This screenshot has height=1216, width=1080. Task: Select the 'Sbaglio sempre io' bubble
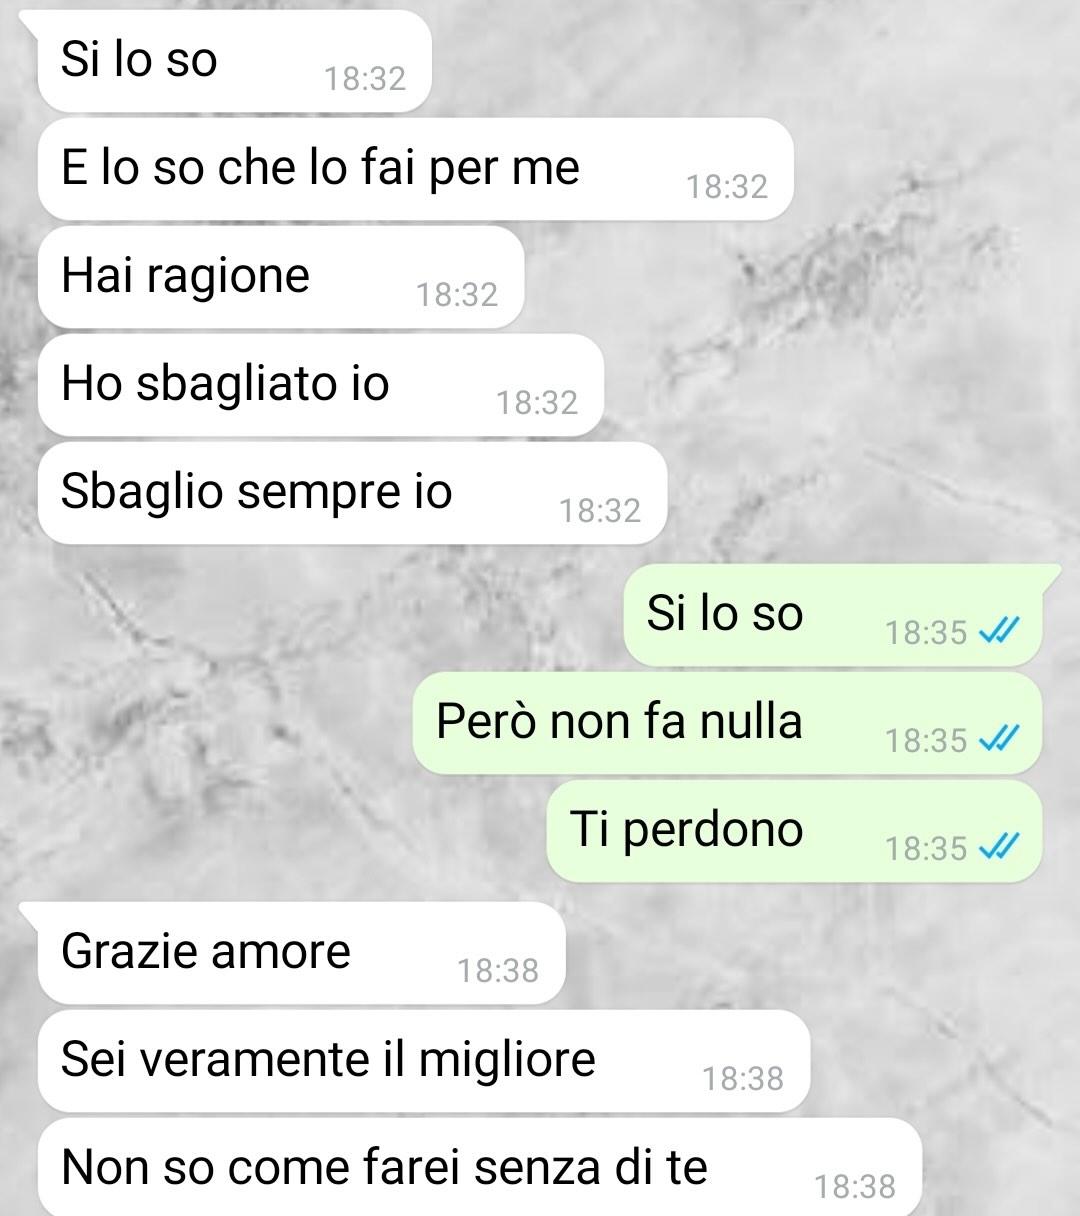352,493
